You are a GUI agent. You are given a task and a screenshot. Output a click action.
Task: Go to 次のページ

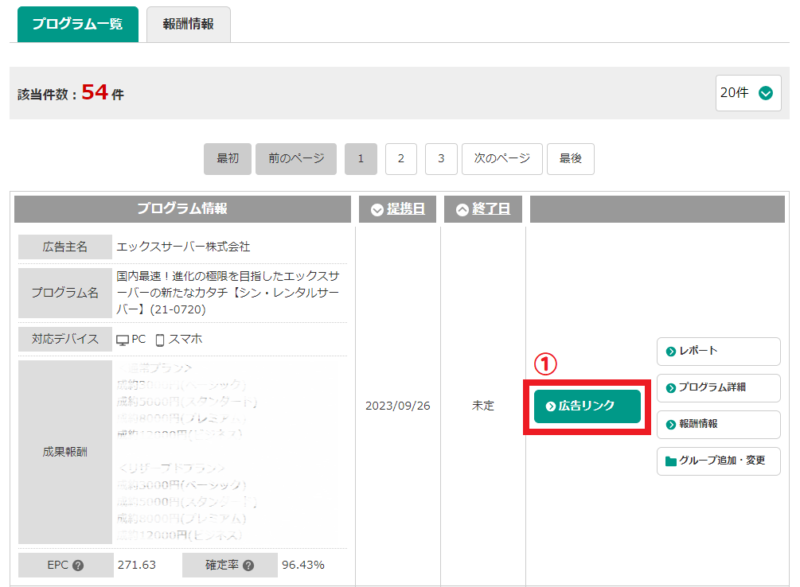pyautogui.click(x=501, y=158)
